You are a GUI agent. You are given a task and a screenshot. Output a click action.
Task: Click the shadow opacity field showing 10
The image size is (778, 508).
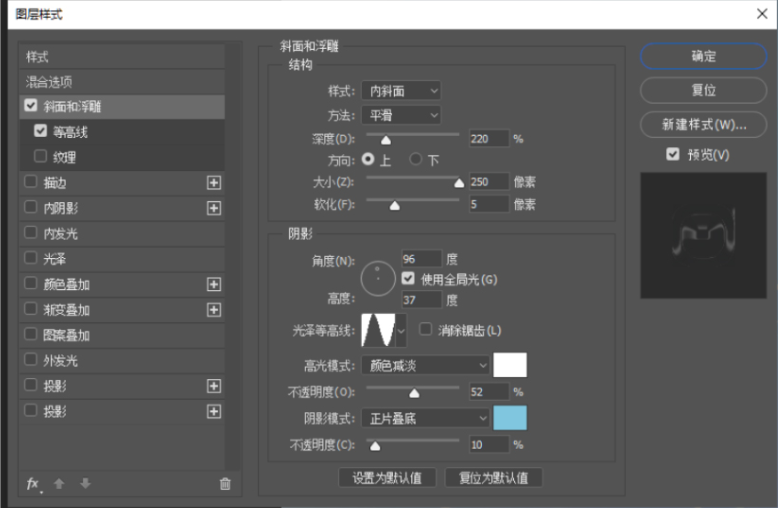(x=489, y=444)
